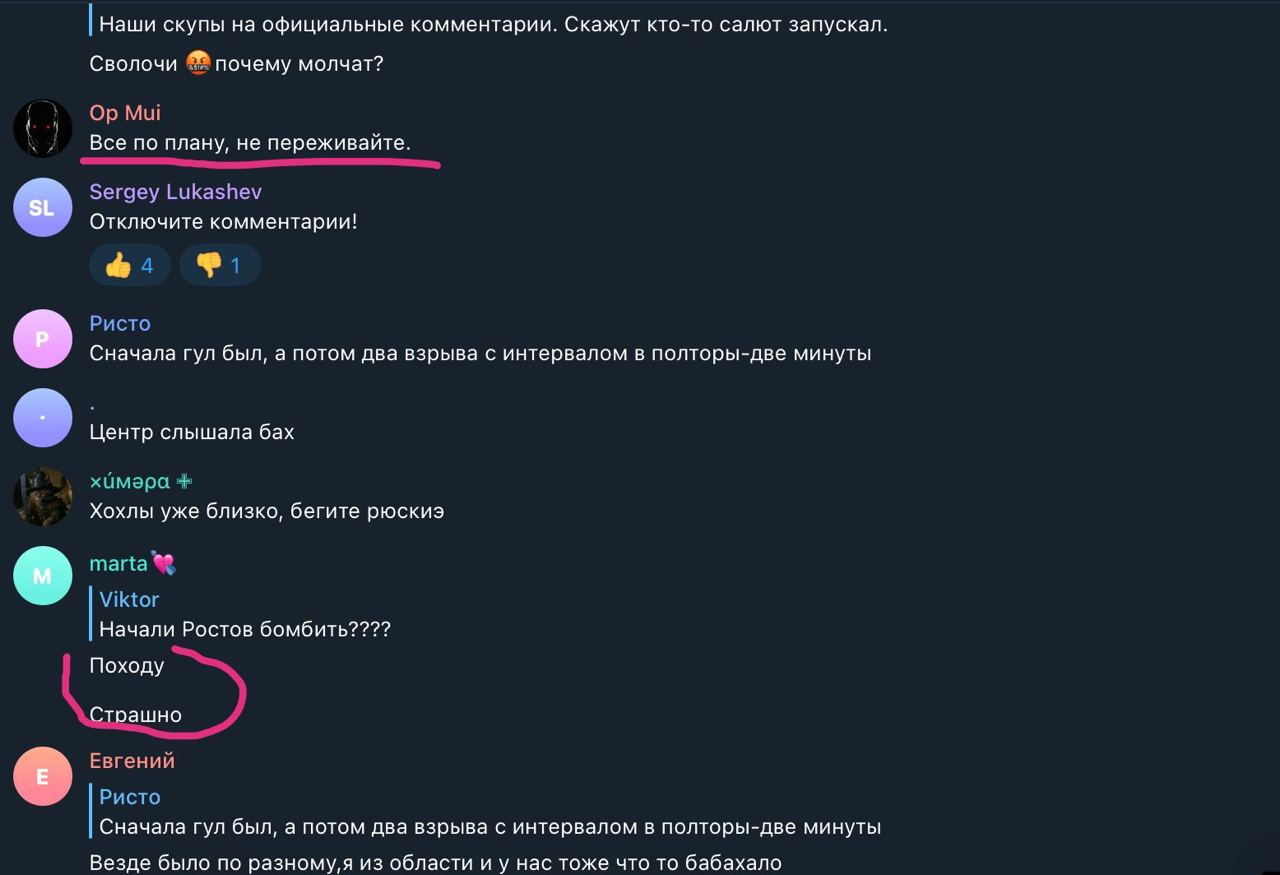Click the purple dot avatar
The height and width of the screenshot is (875, 1280).
point(42,418)
